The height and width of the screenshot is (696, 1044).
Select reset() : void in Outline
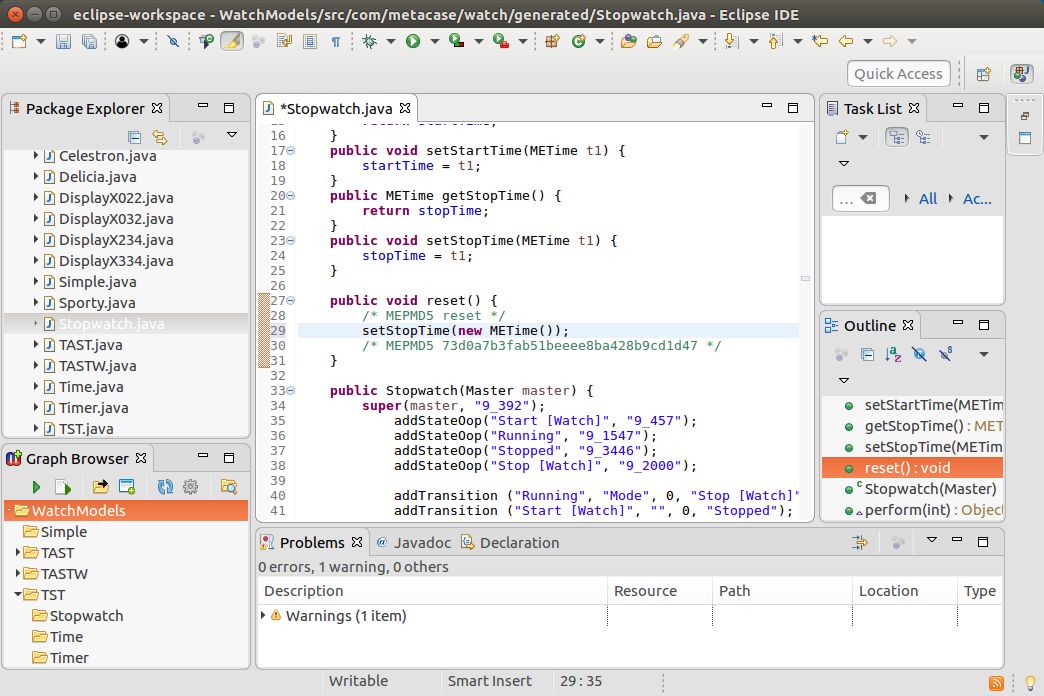(907, 468)
